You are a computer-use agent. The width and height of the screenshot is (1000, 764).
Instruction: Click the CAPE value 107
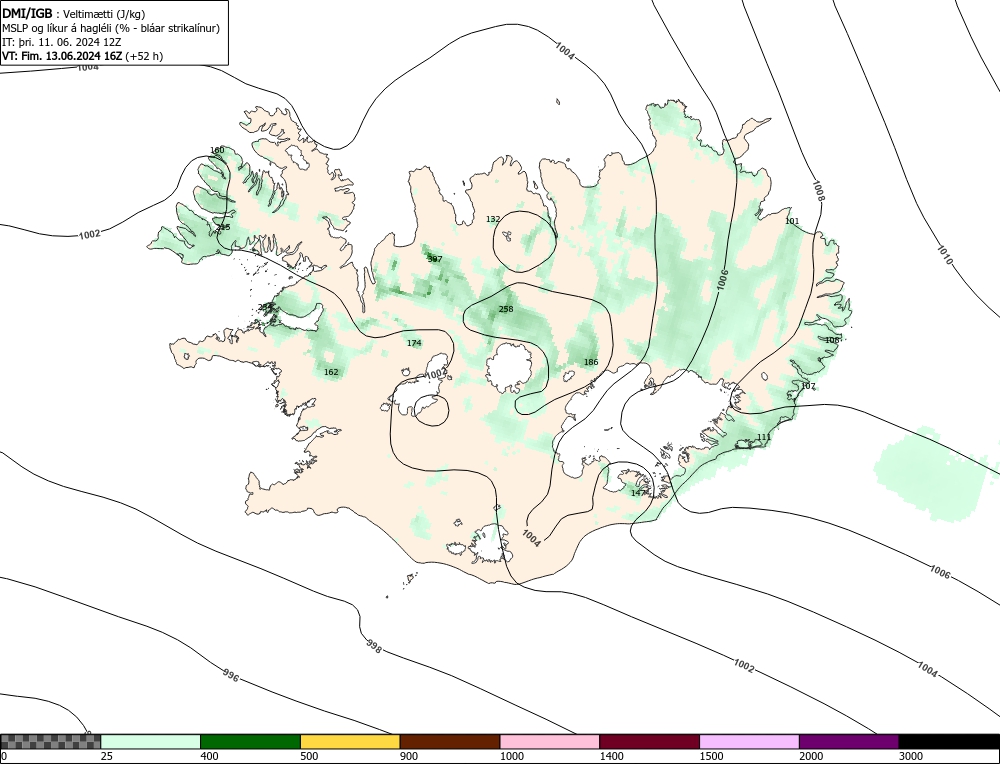coord(808,386)
